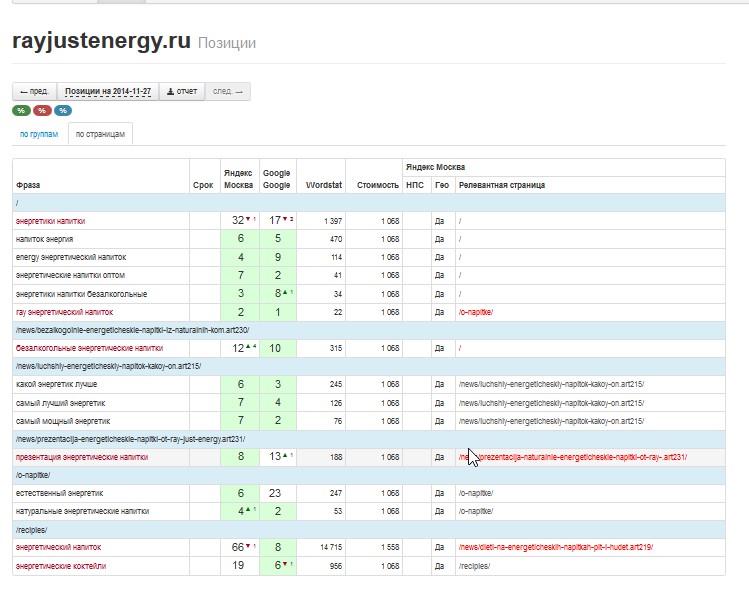The width and height of the screenshot is (749, 599).
Task: Open phrase 'энергетический напиток'
Action: [x=58, y=547]
